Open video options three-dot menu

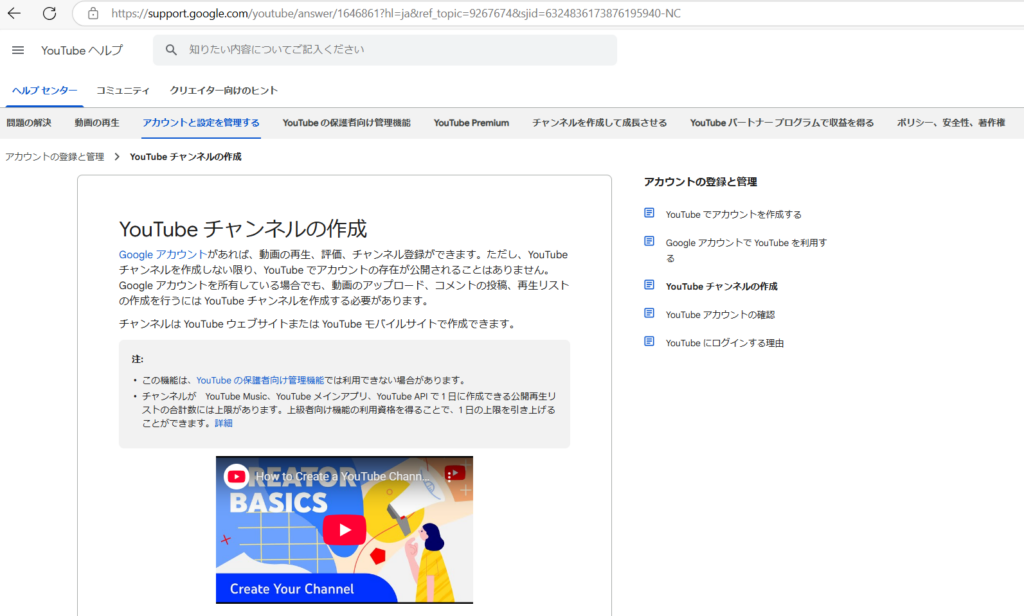point(449,476)
